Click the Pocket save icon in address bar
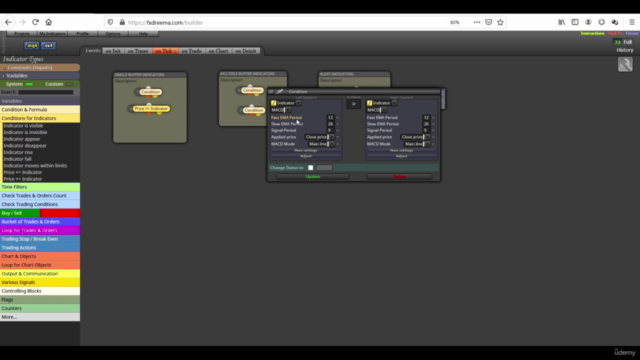 point(489,22)
